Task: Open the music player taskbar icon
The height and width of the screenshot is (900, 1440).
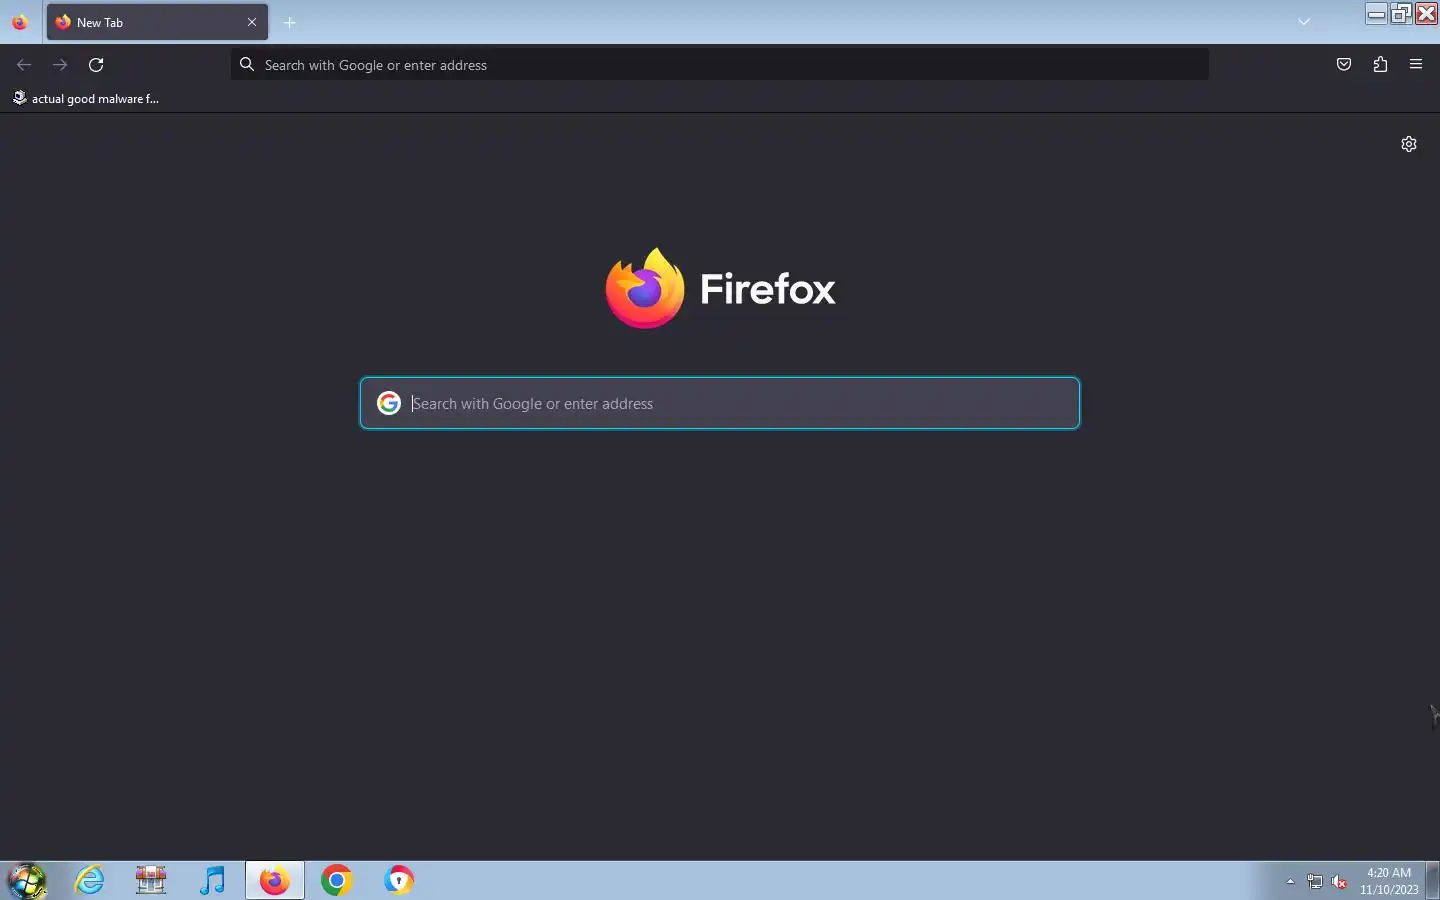Action: point(212,881)
